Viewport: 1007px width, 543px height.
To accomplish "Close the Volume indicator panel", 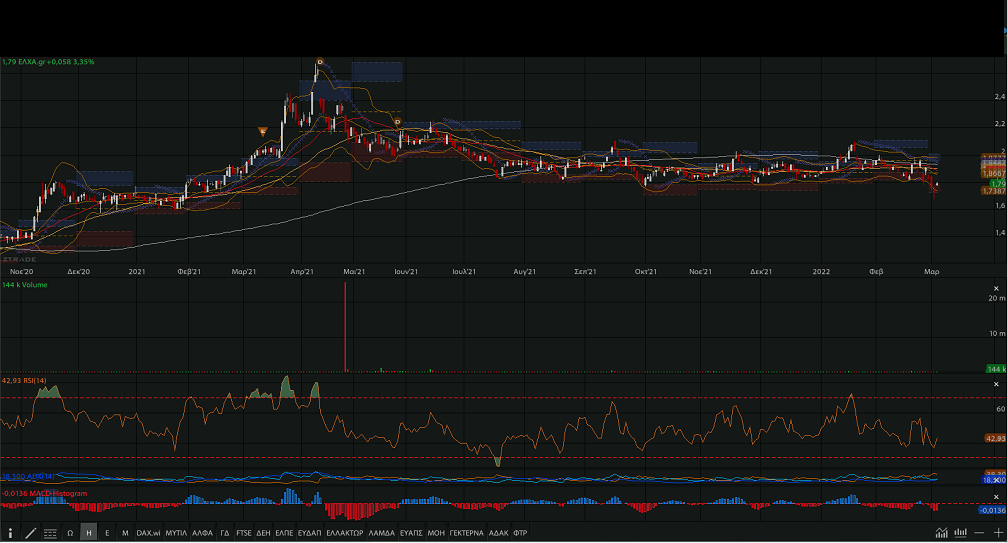I will (996, 286).
